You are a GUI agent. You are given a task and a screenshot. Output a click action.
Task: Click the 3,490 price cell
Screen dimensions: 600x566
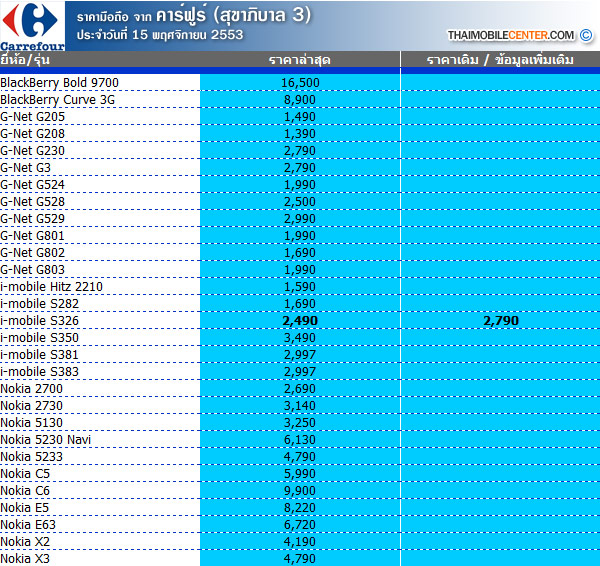(300, 338)
